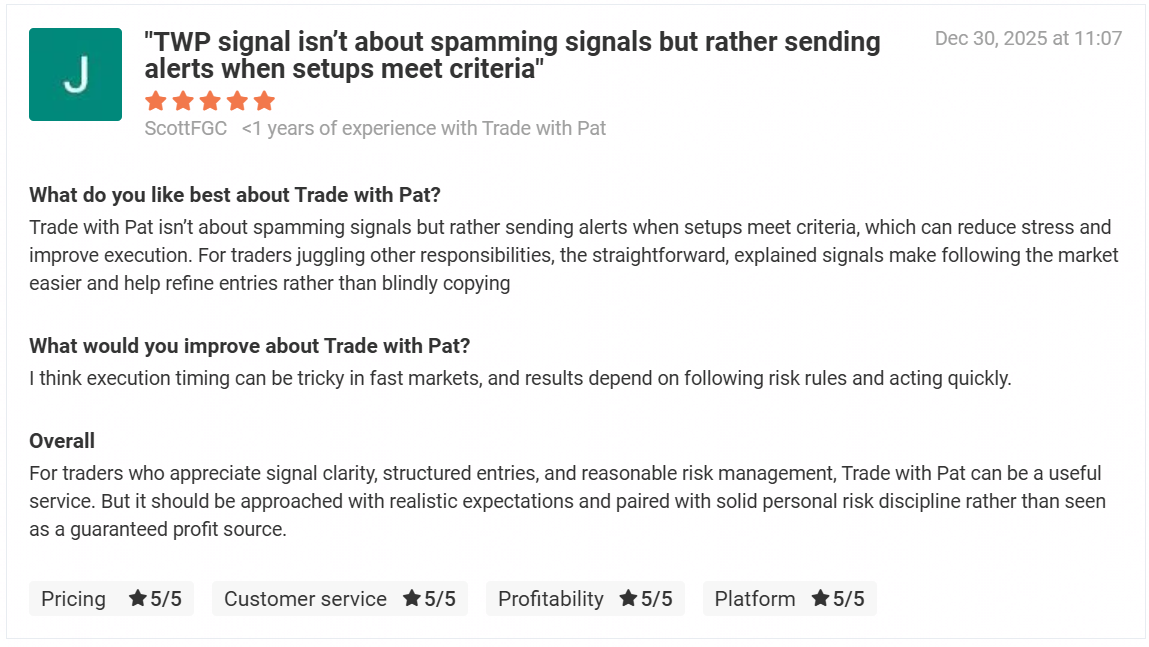Click the green J avatar thumbnail

[75, 75]
